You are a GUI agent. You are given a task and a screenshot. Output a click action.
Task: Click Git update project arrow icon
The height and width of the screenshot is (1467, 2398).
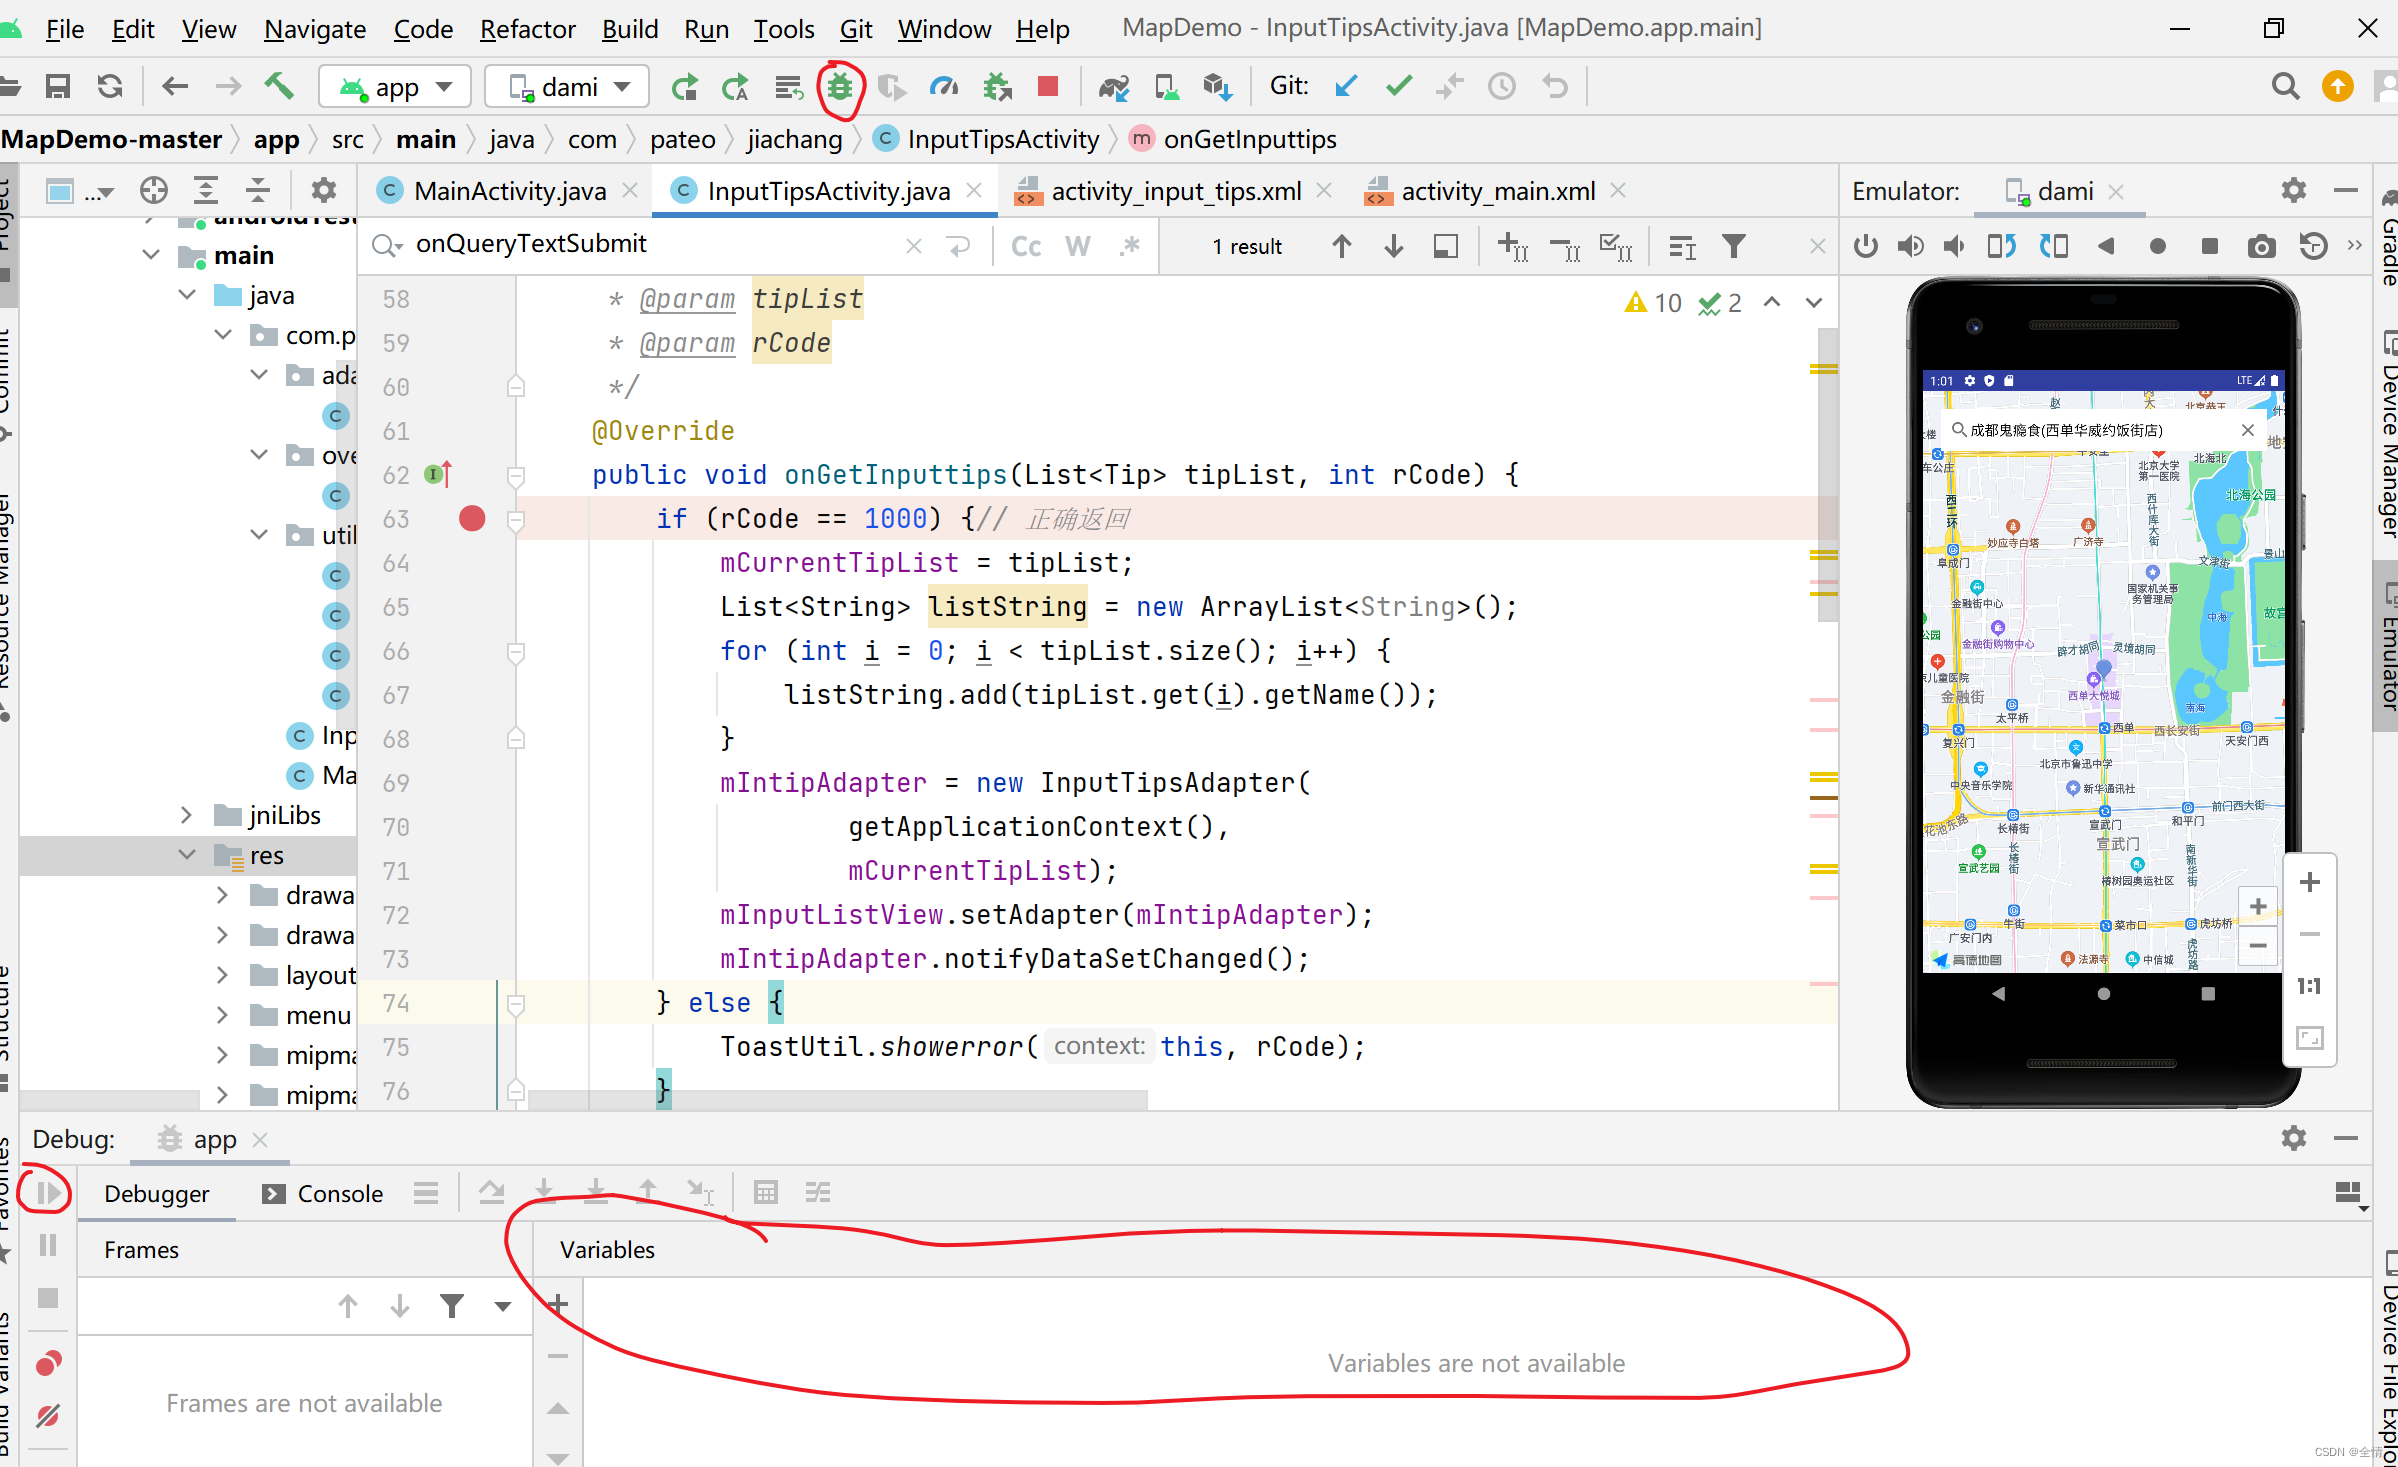pos(1346,87)
